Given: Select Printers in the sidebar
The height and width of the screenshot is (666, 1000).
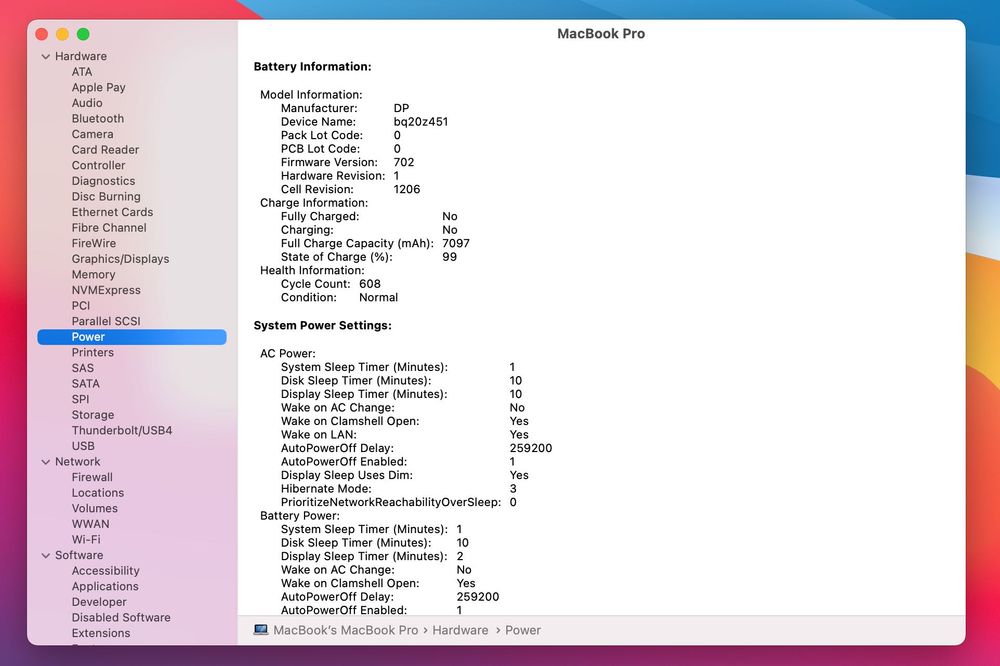Looking at the screenshot, I should [92, 353].
